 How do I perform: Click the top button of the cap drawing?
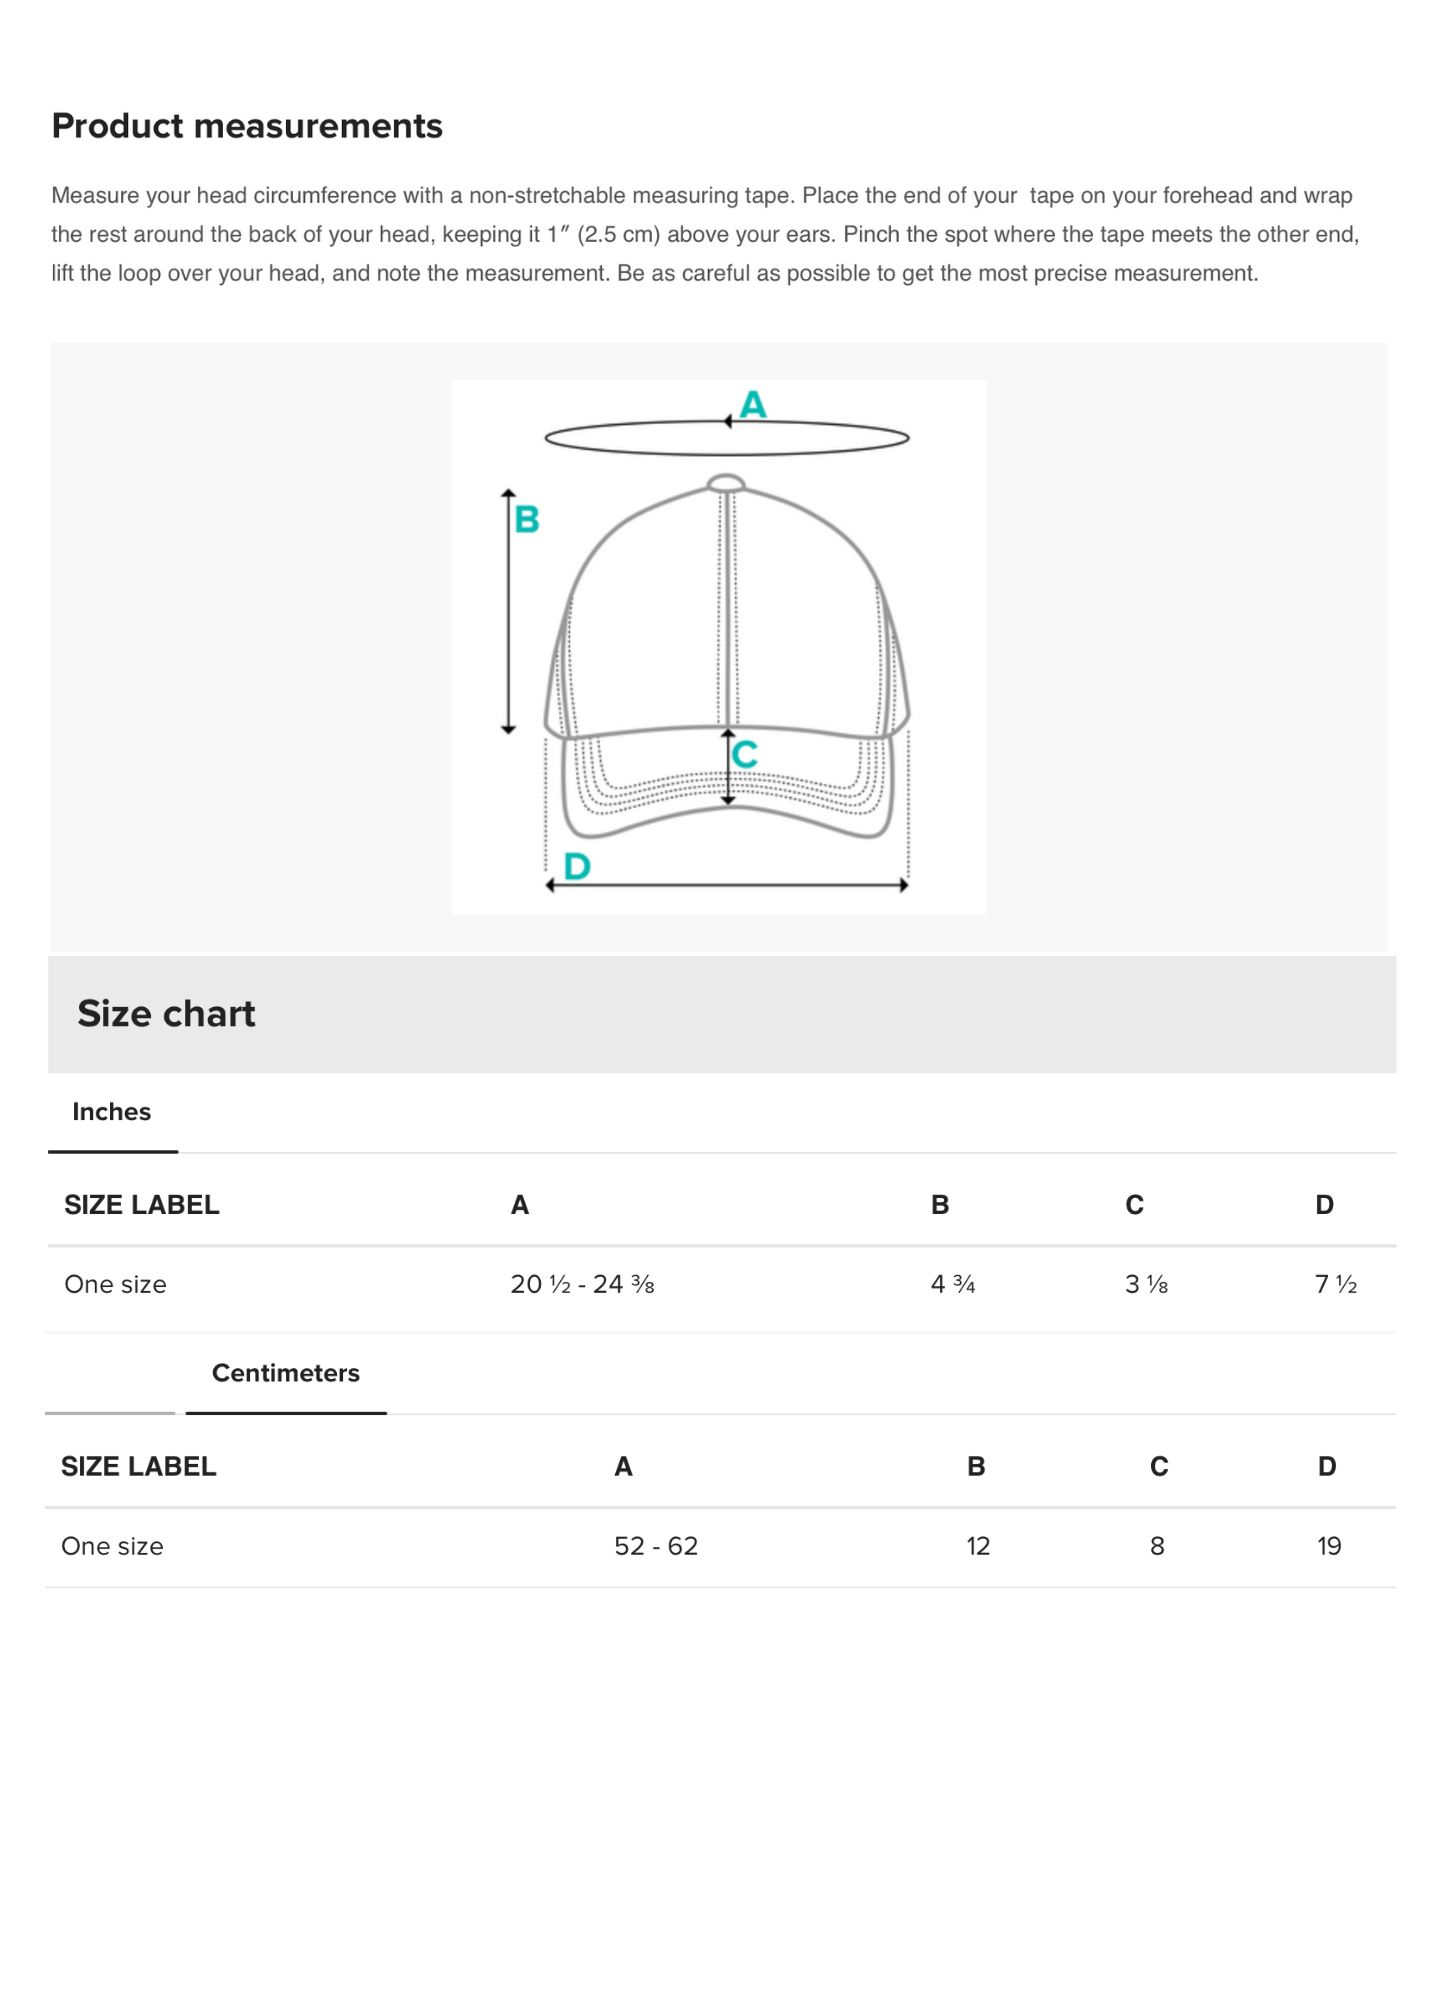click(726, 484)
